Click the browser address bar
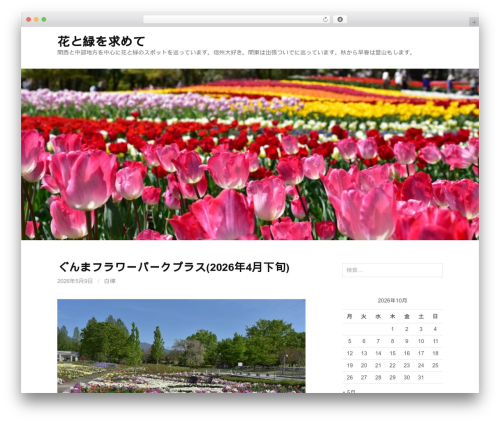The image size is (500, 423). 236,19
